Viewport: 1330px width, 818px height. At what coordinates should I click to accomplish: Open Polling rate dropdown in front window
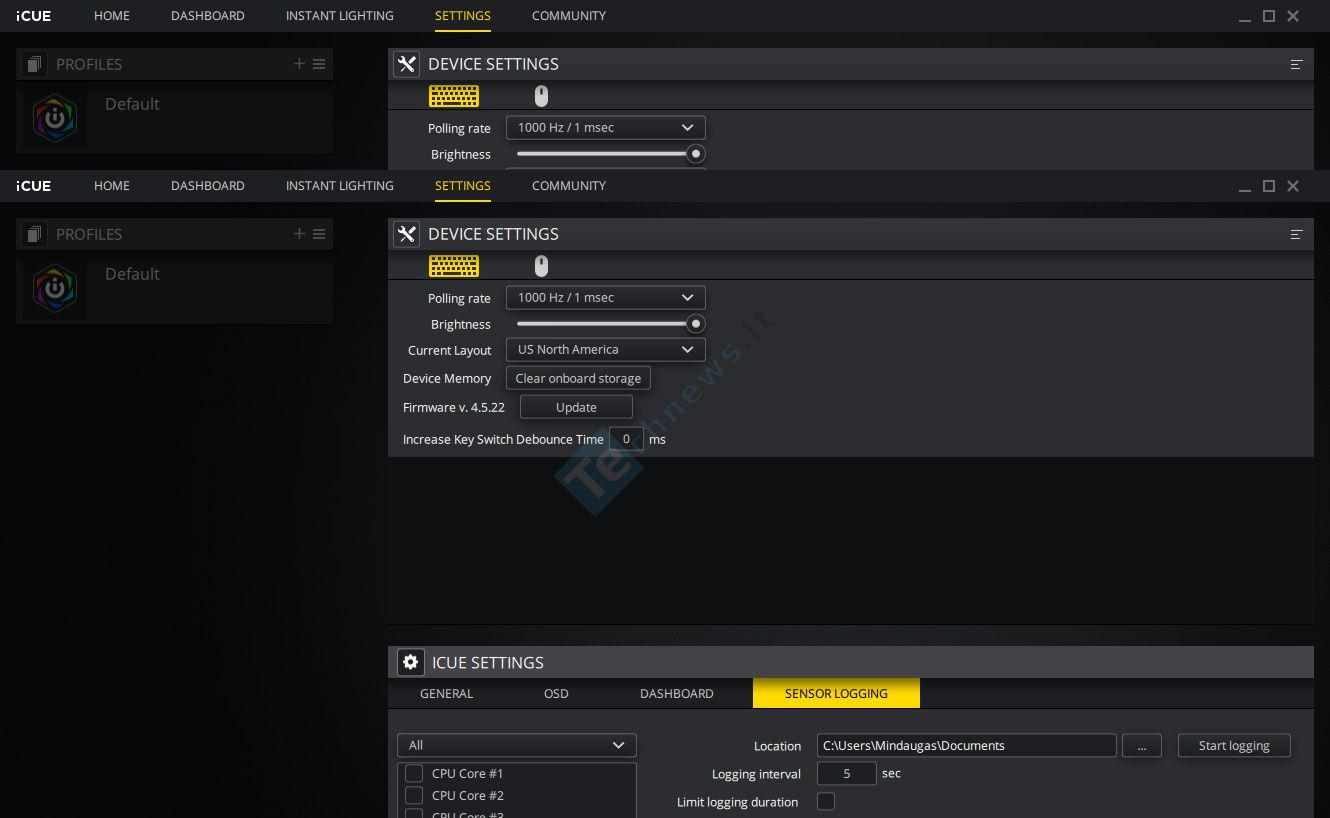coord(606,297)
